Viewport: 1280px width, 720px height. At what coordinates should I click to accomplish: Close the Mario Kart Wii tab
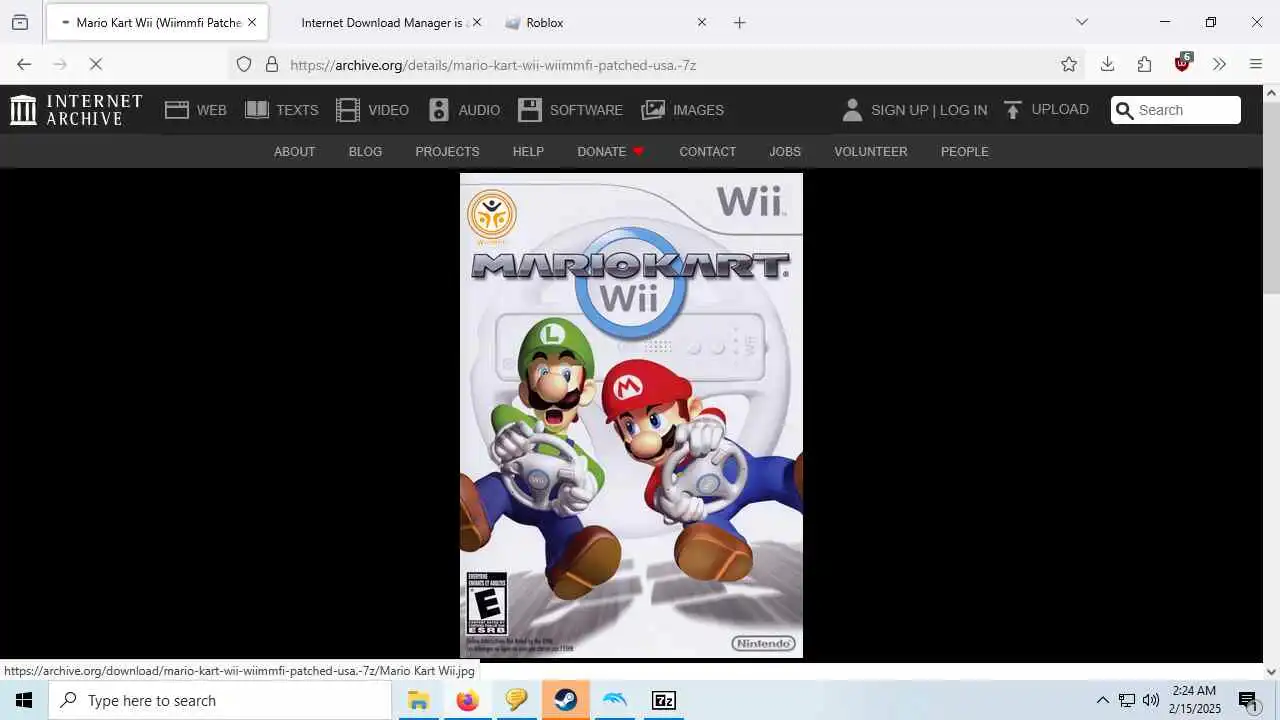coord(252,22)
